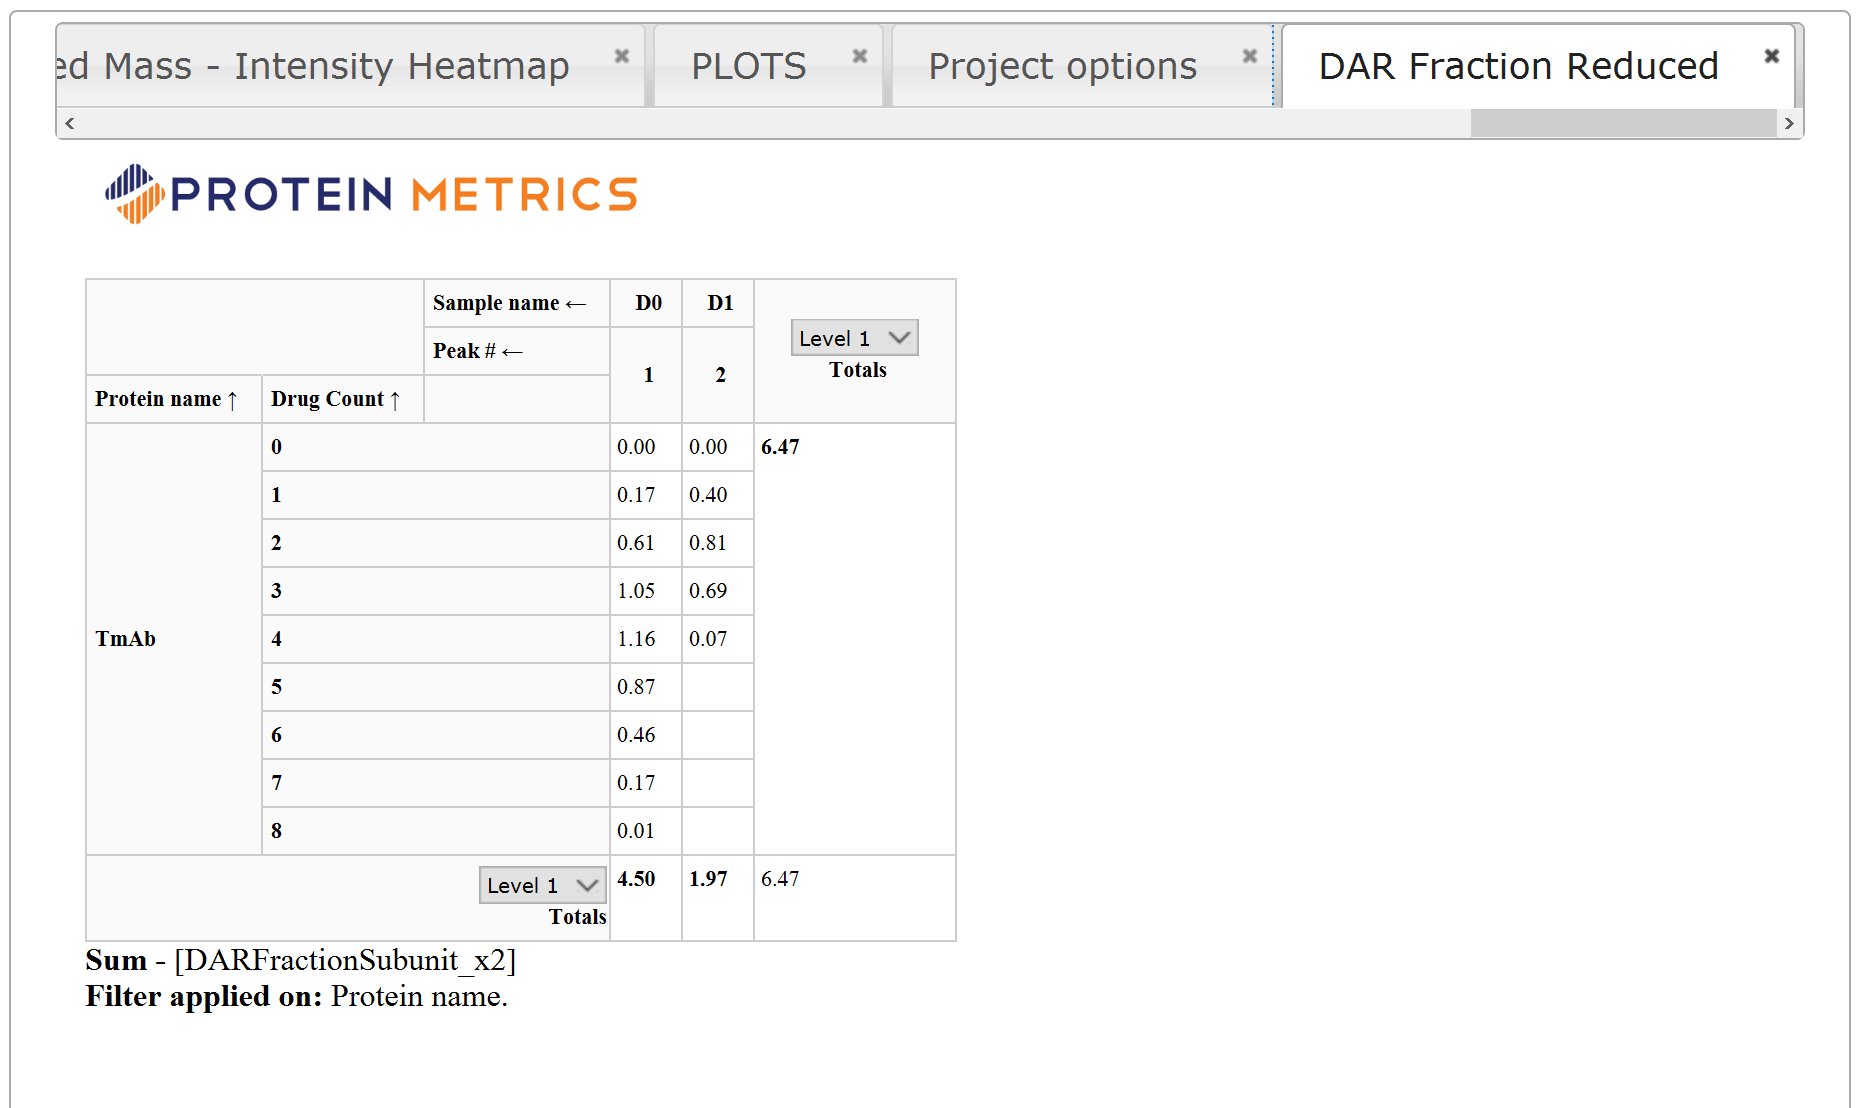Close the PLOTS tab
The height and width of the screenshot is (1108, 1874).
[x=859, y=56]
